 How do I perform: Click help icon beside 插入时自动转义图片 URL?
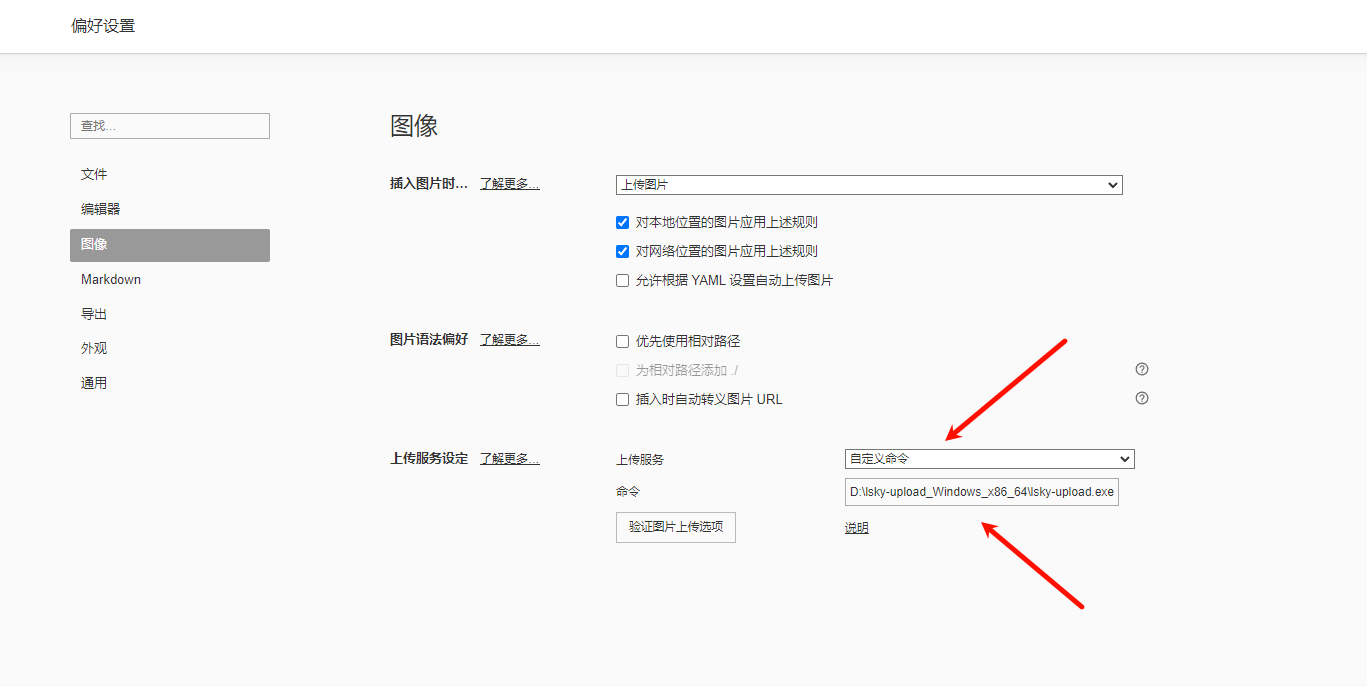1141,398
